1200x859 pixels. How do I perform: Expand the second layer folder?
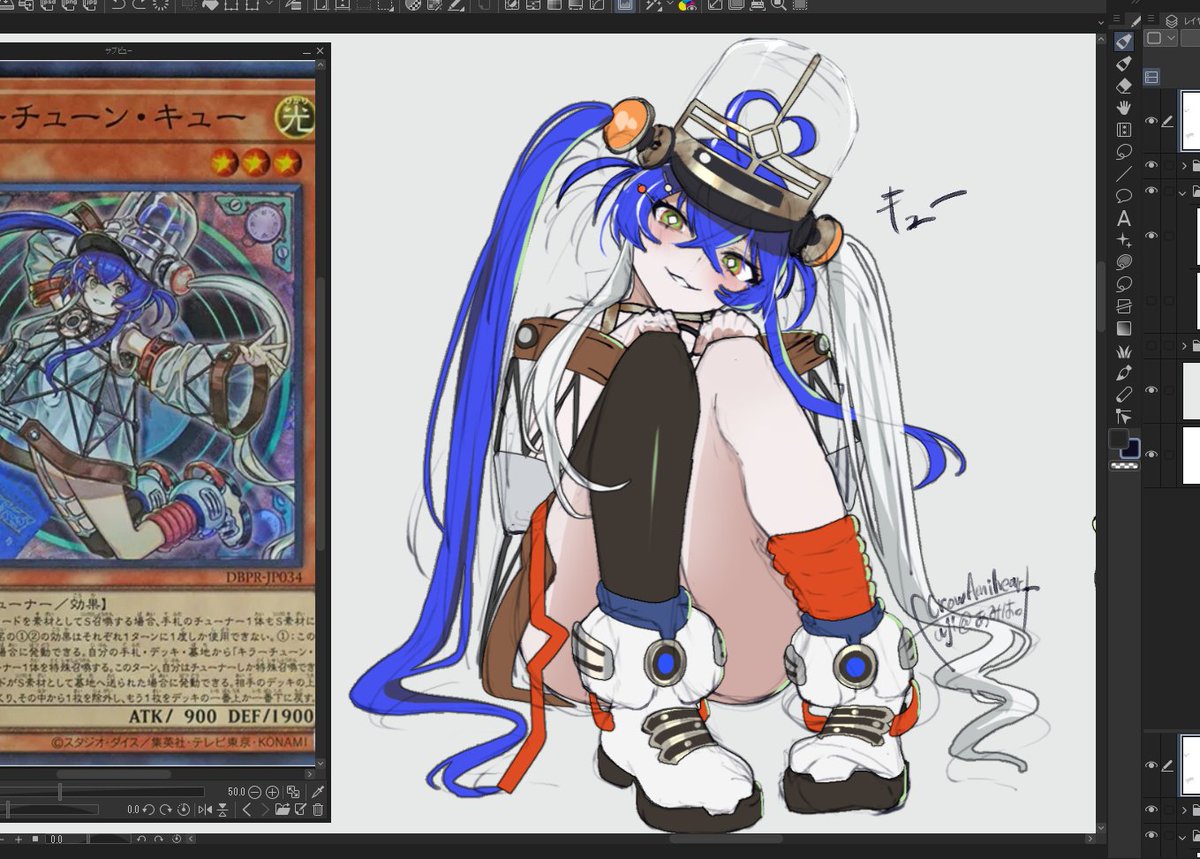[x=1185, y=166]
